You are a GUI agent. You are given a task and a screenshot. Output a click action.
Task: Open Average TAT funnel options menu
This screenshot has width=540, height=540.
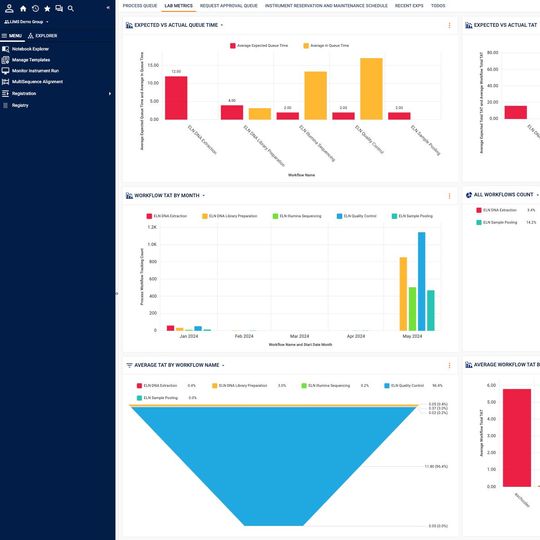449,365
